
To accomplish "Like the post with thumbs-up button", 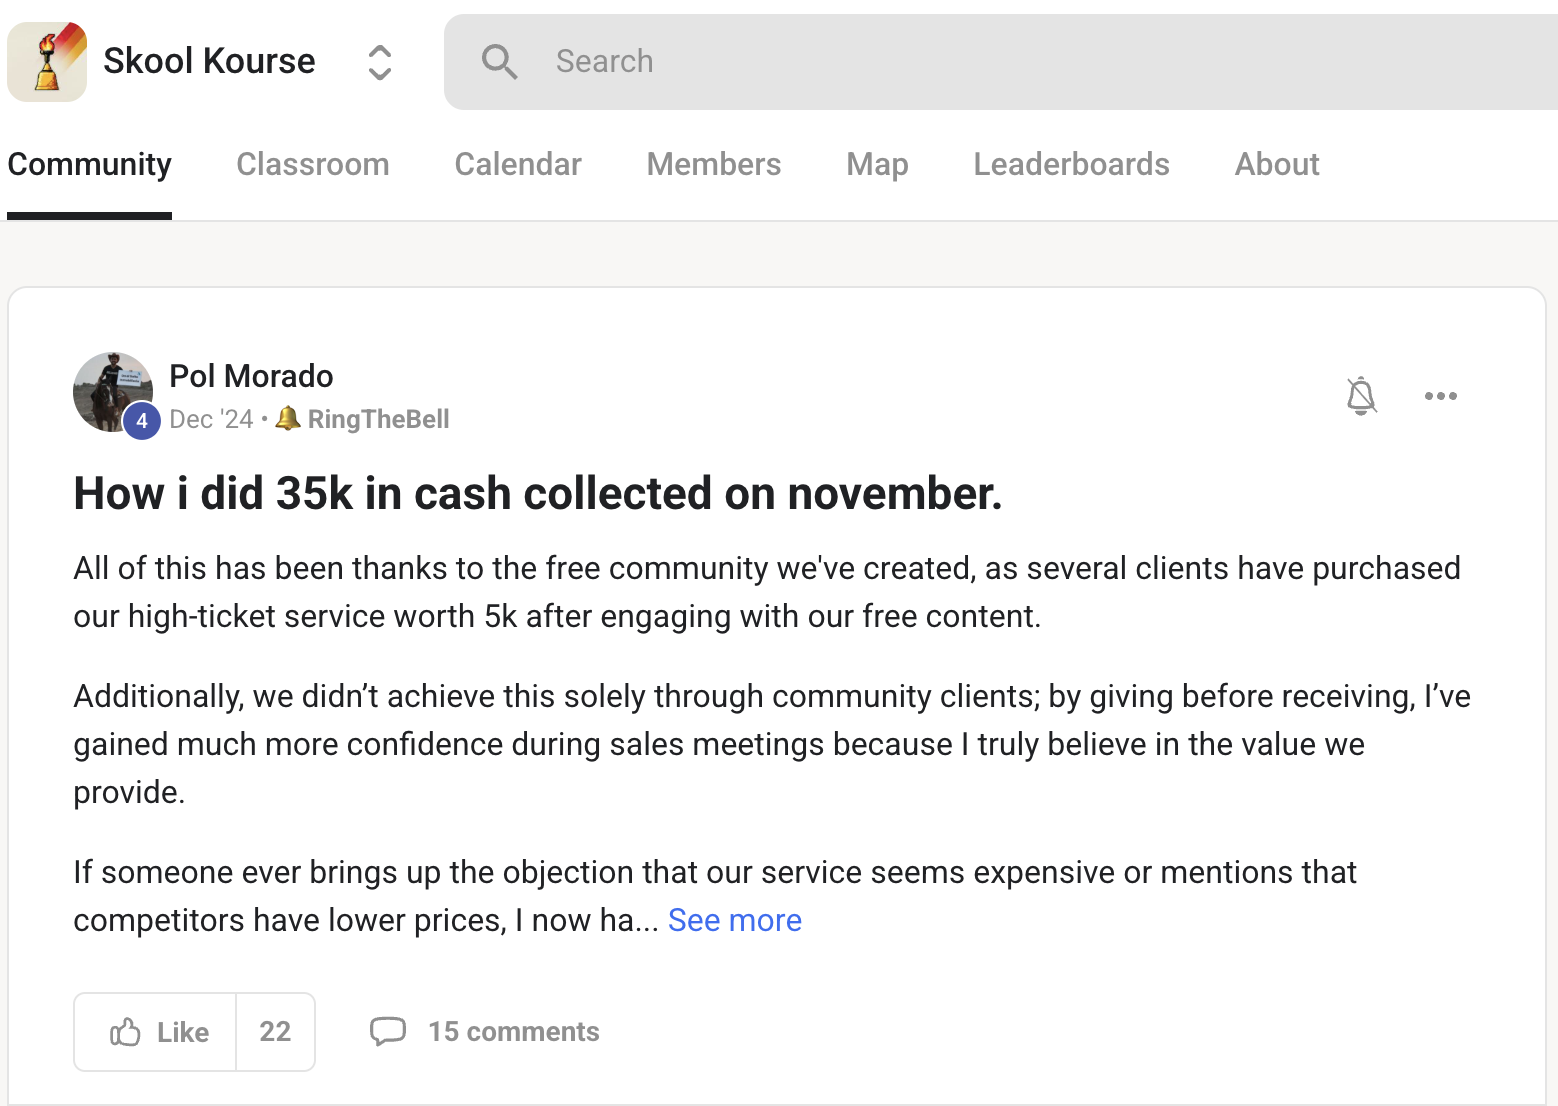I will point(156,1032).
